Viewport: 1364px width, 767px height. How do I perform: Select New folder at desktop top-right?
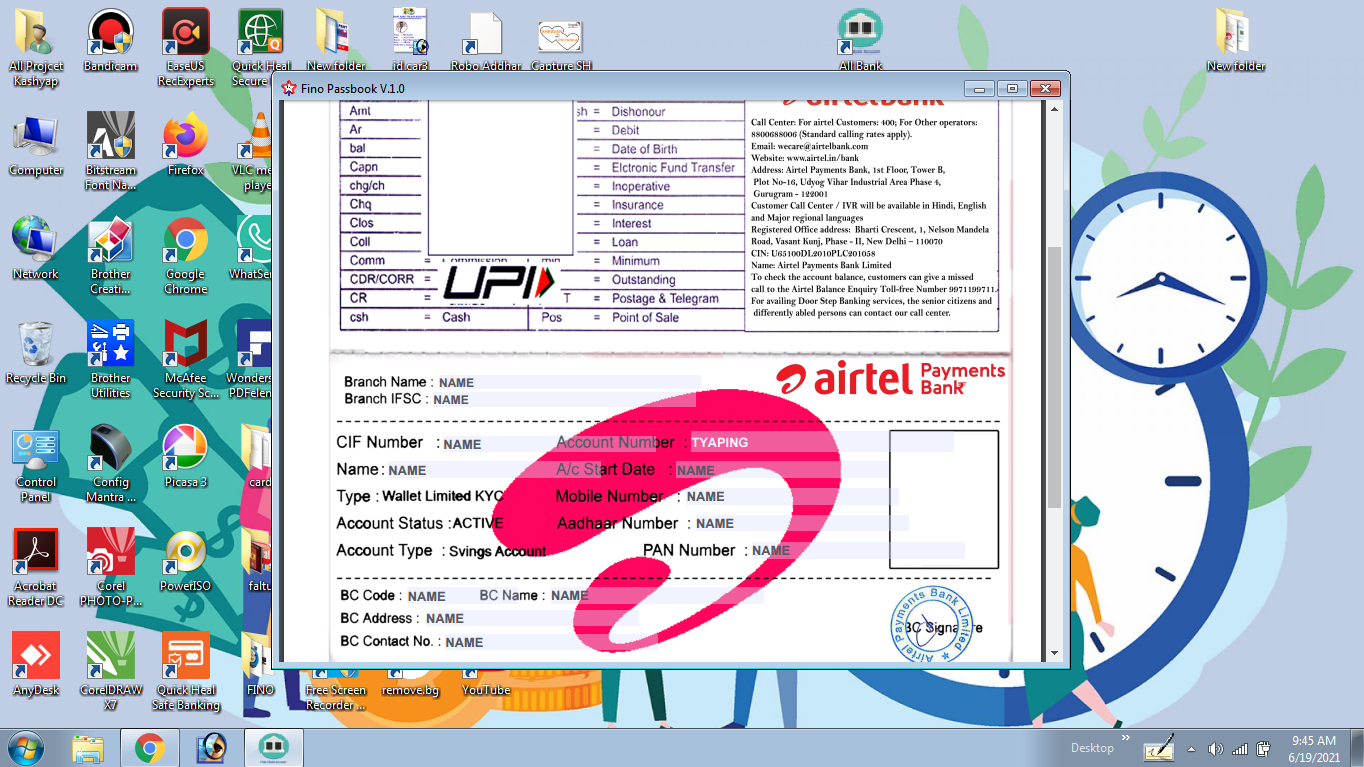(1236, 40)
